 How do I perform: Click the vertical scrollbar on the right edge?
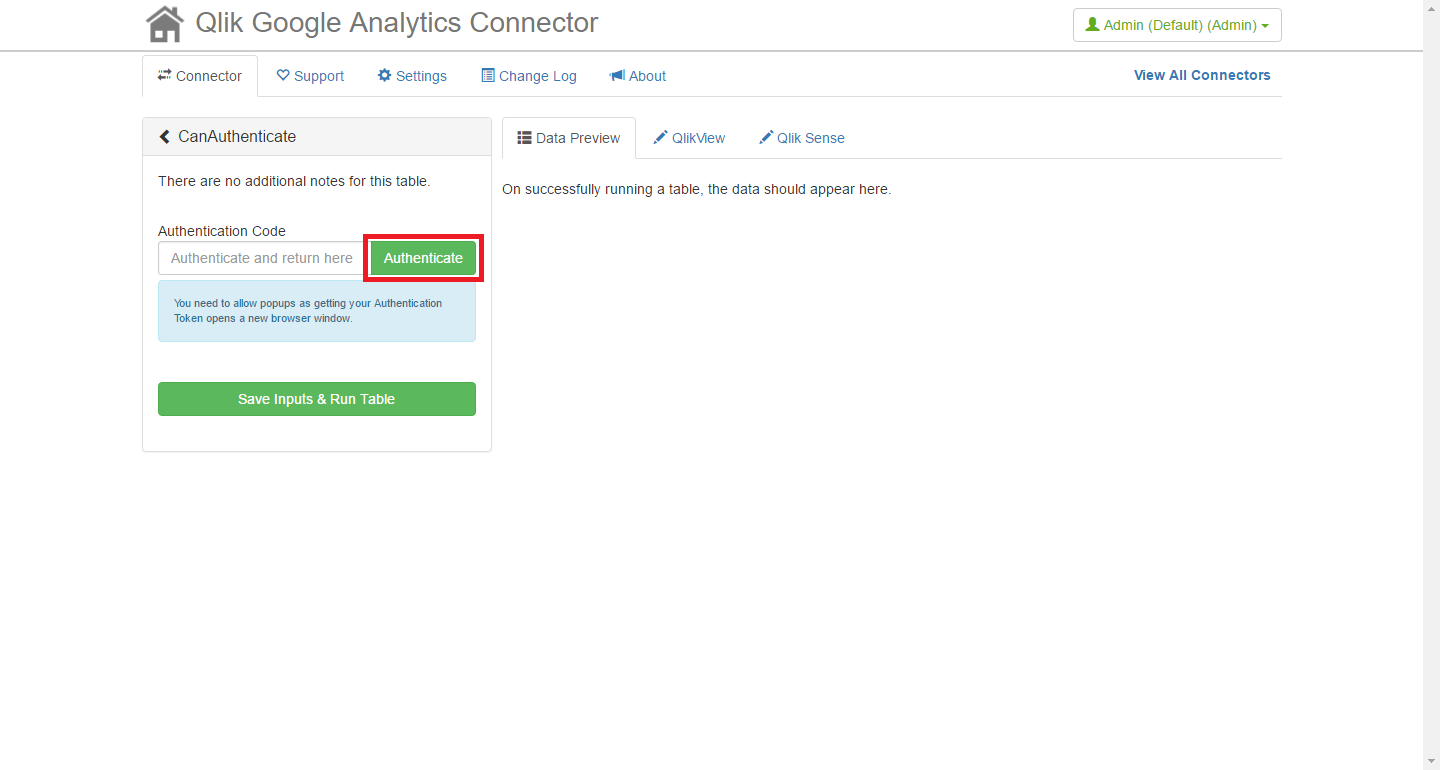[x=1431, y=385]
